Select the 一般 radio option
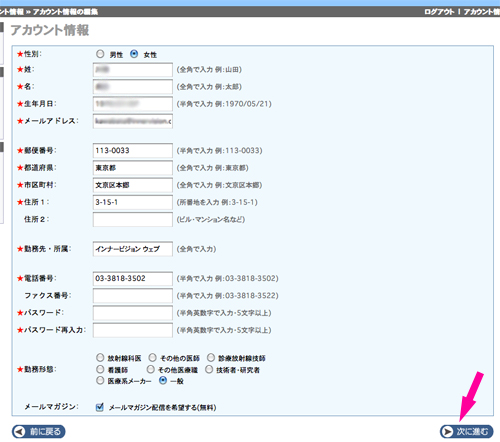 pos(163,380)
